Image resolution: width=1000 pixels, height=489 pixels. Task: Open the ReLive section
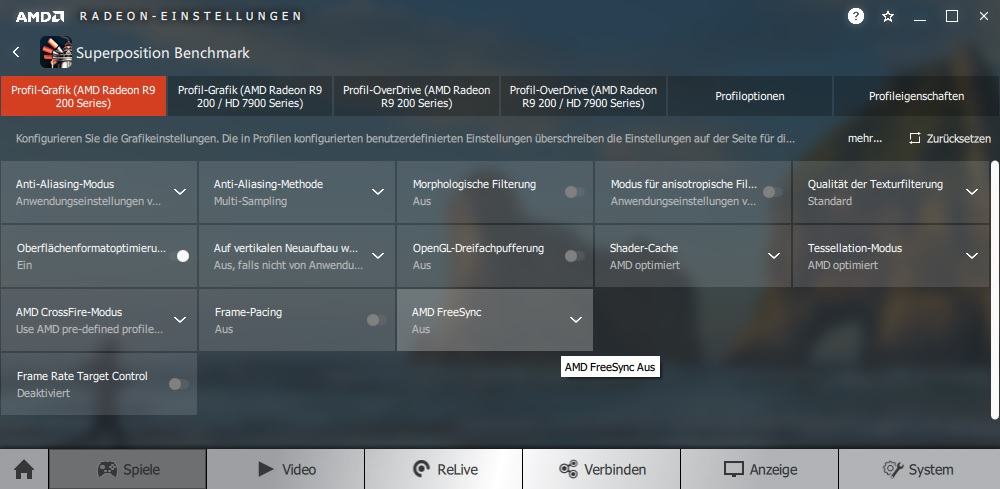(444, 470)
